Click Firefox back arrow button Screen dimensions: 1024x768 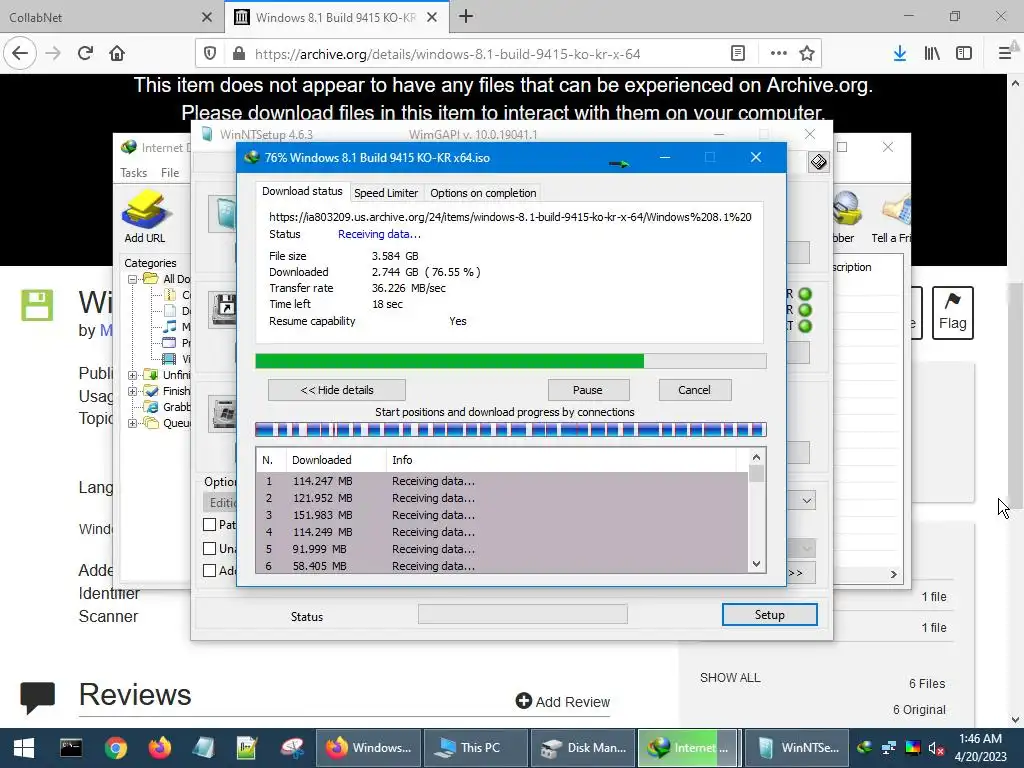[x=20, y=54]
